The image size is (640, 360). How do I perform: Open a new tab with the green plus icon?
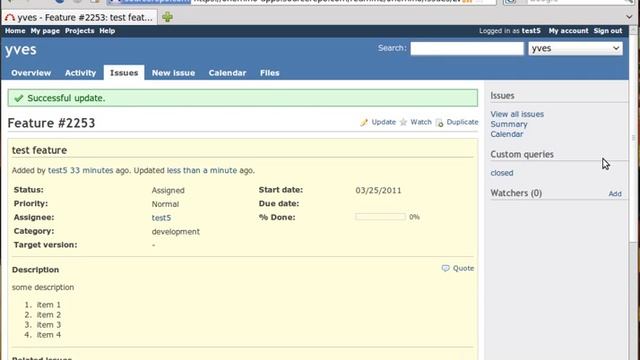click(x=167, y=17)
